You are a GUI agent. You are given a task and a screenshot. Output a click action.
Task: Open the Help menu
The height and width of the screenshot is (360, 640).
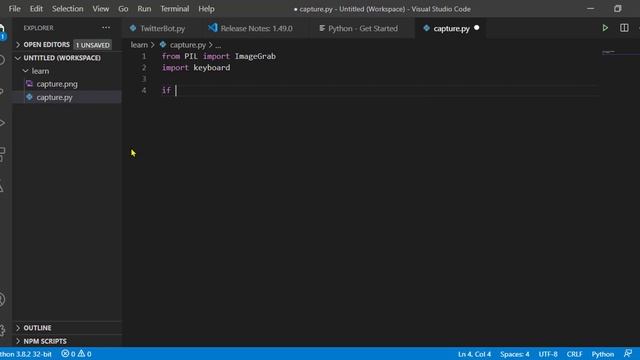pos(206,9)
